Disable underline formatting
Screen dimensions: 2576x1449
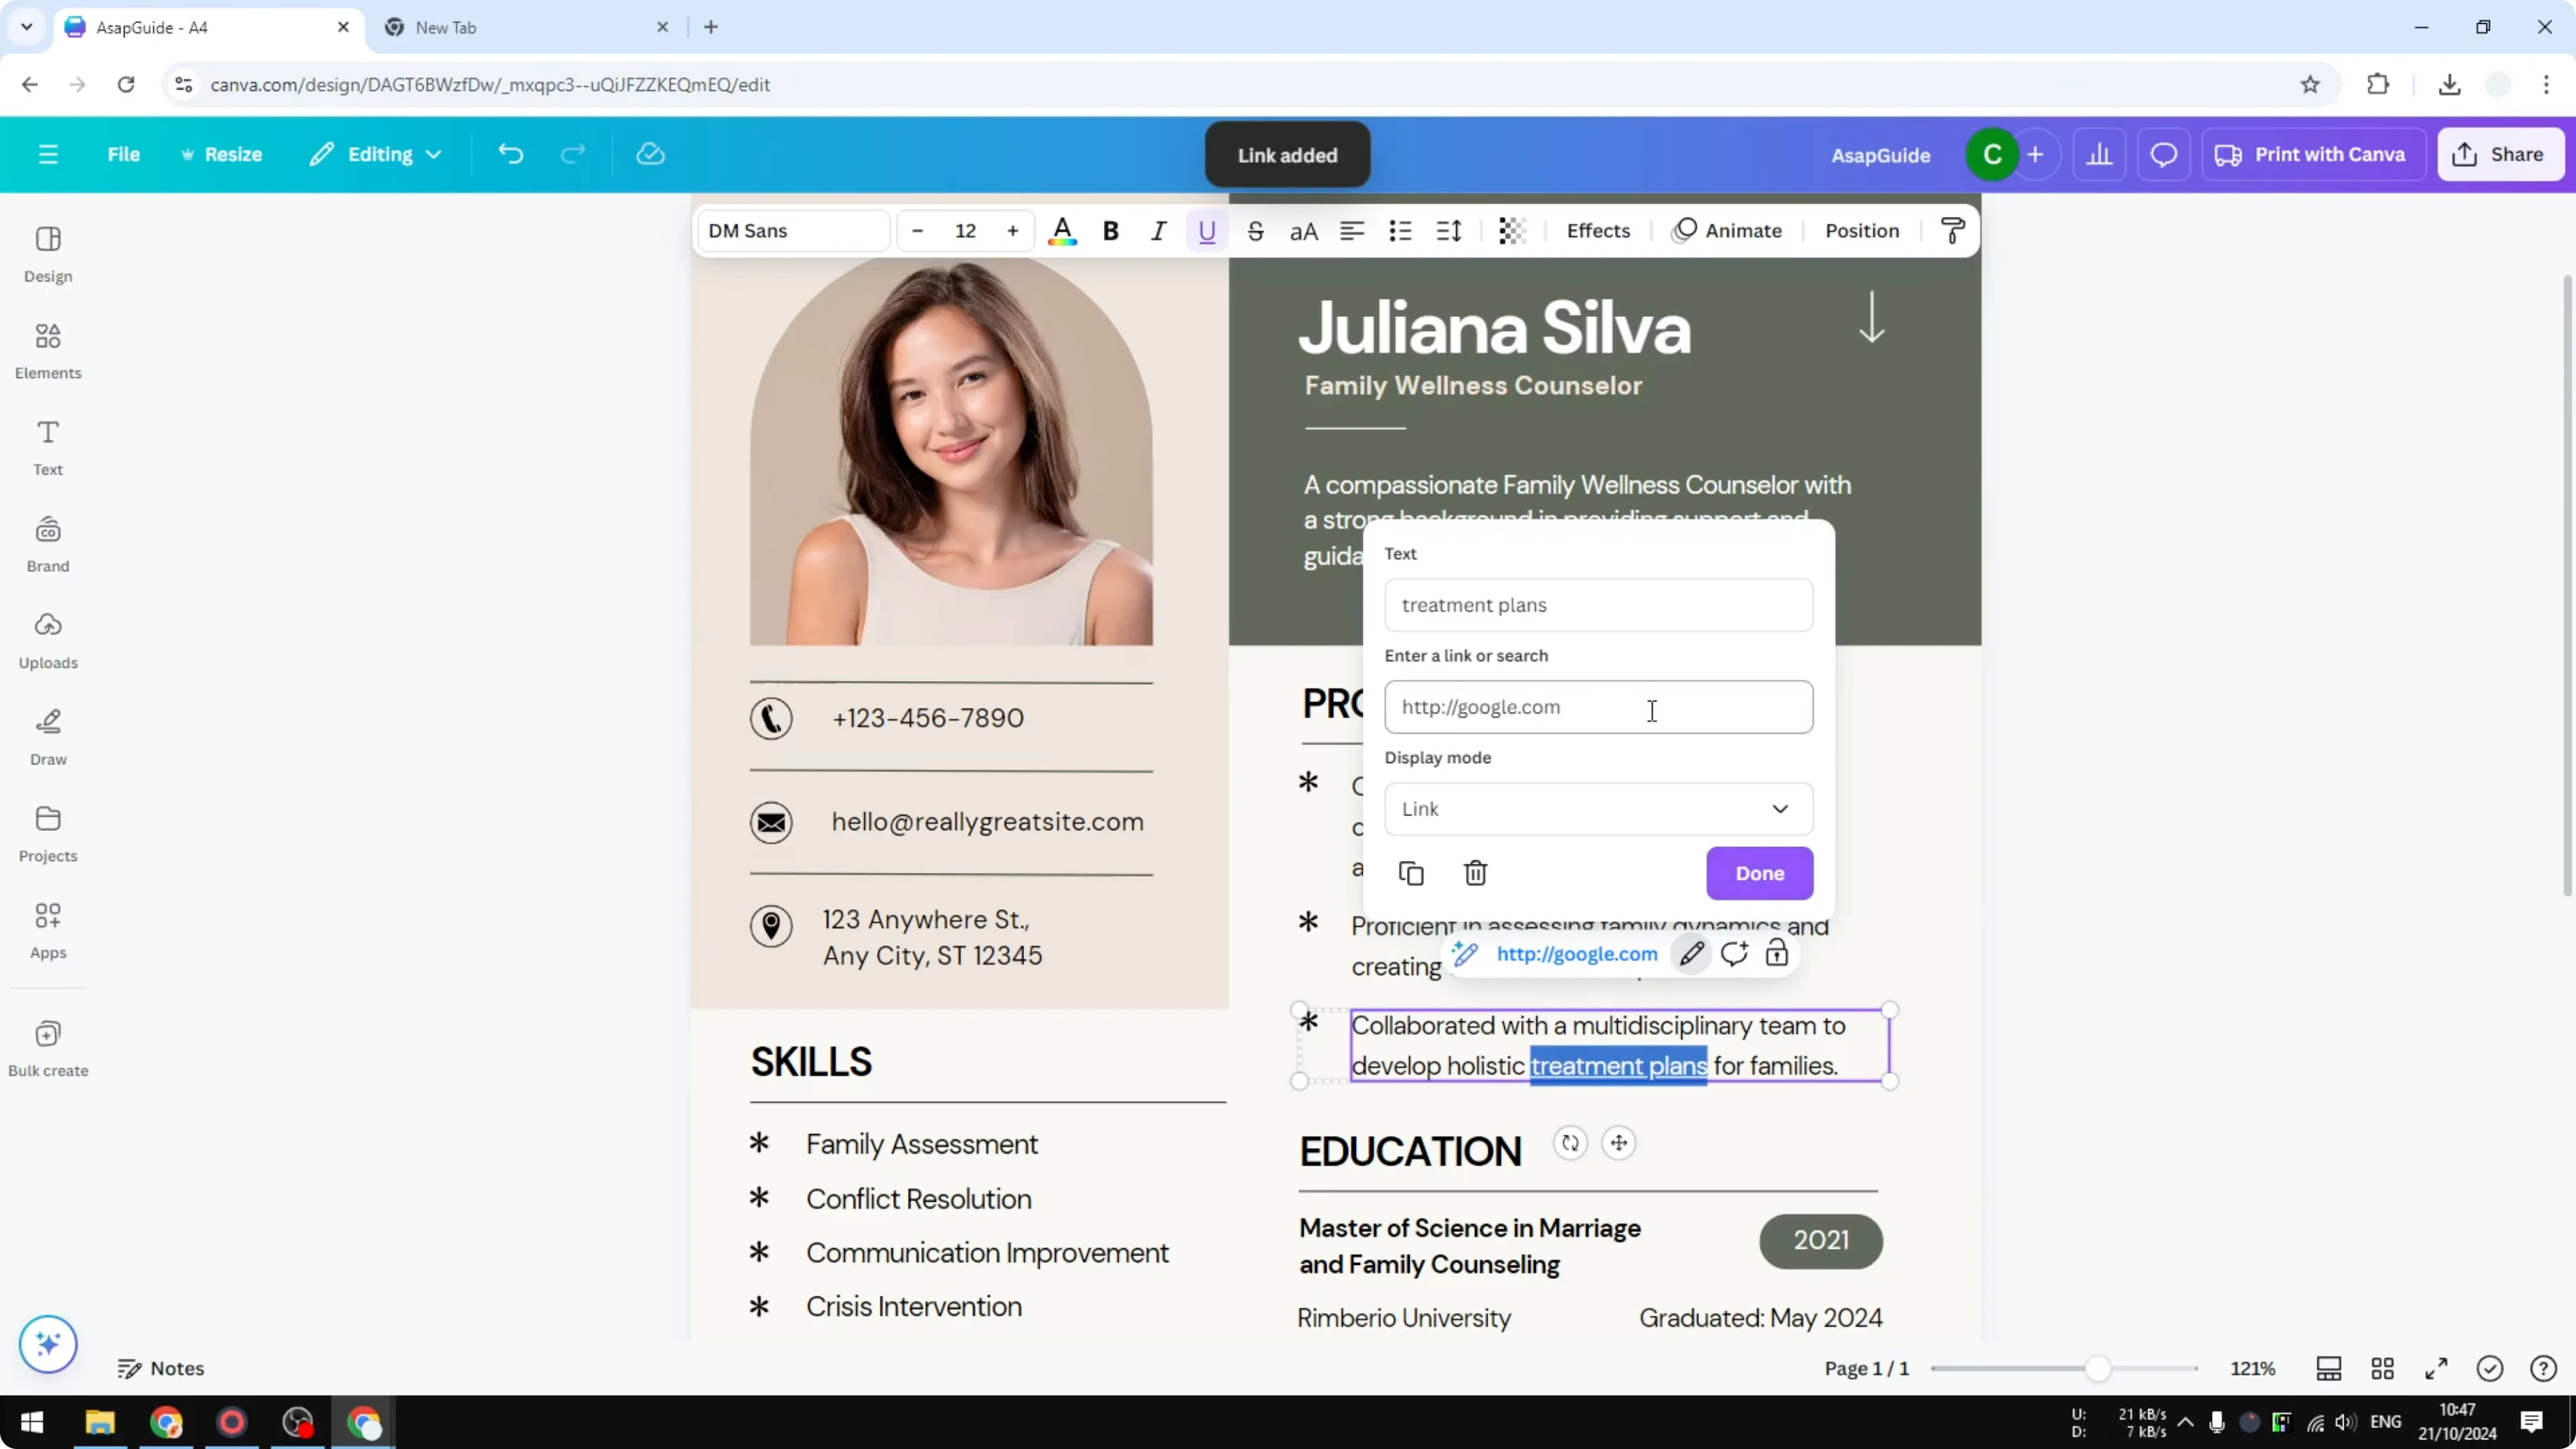1206,231
